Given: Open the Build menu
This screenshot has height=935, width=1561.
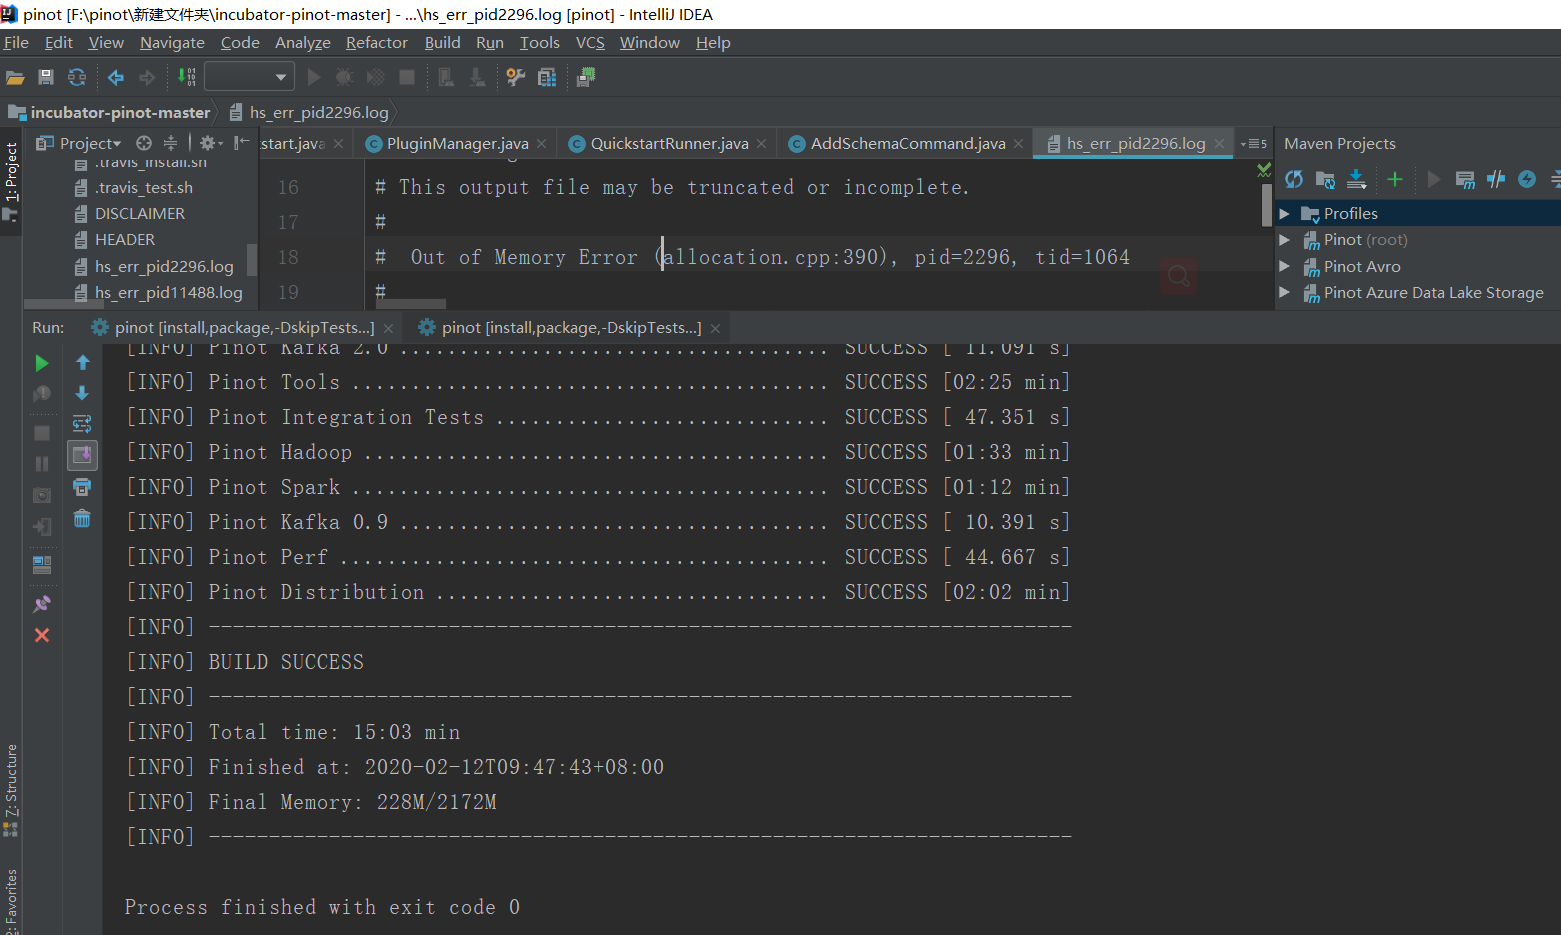Looking at the screenshot, I should coord(442,42).
